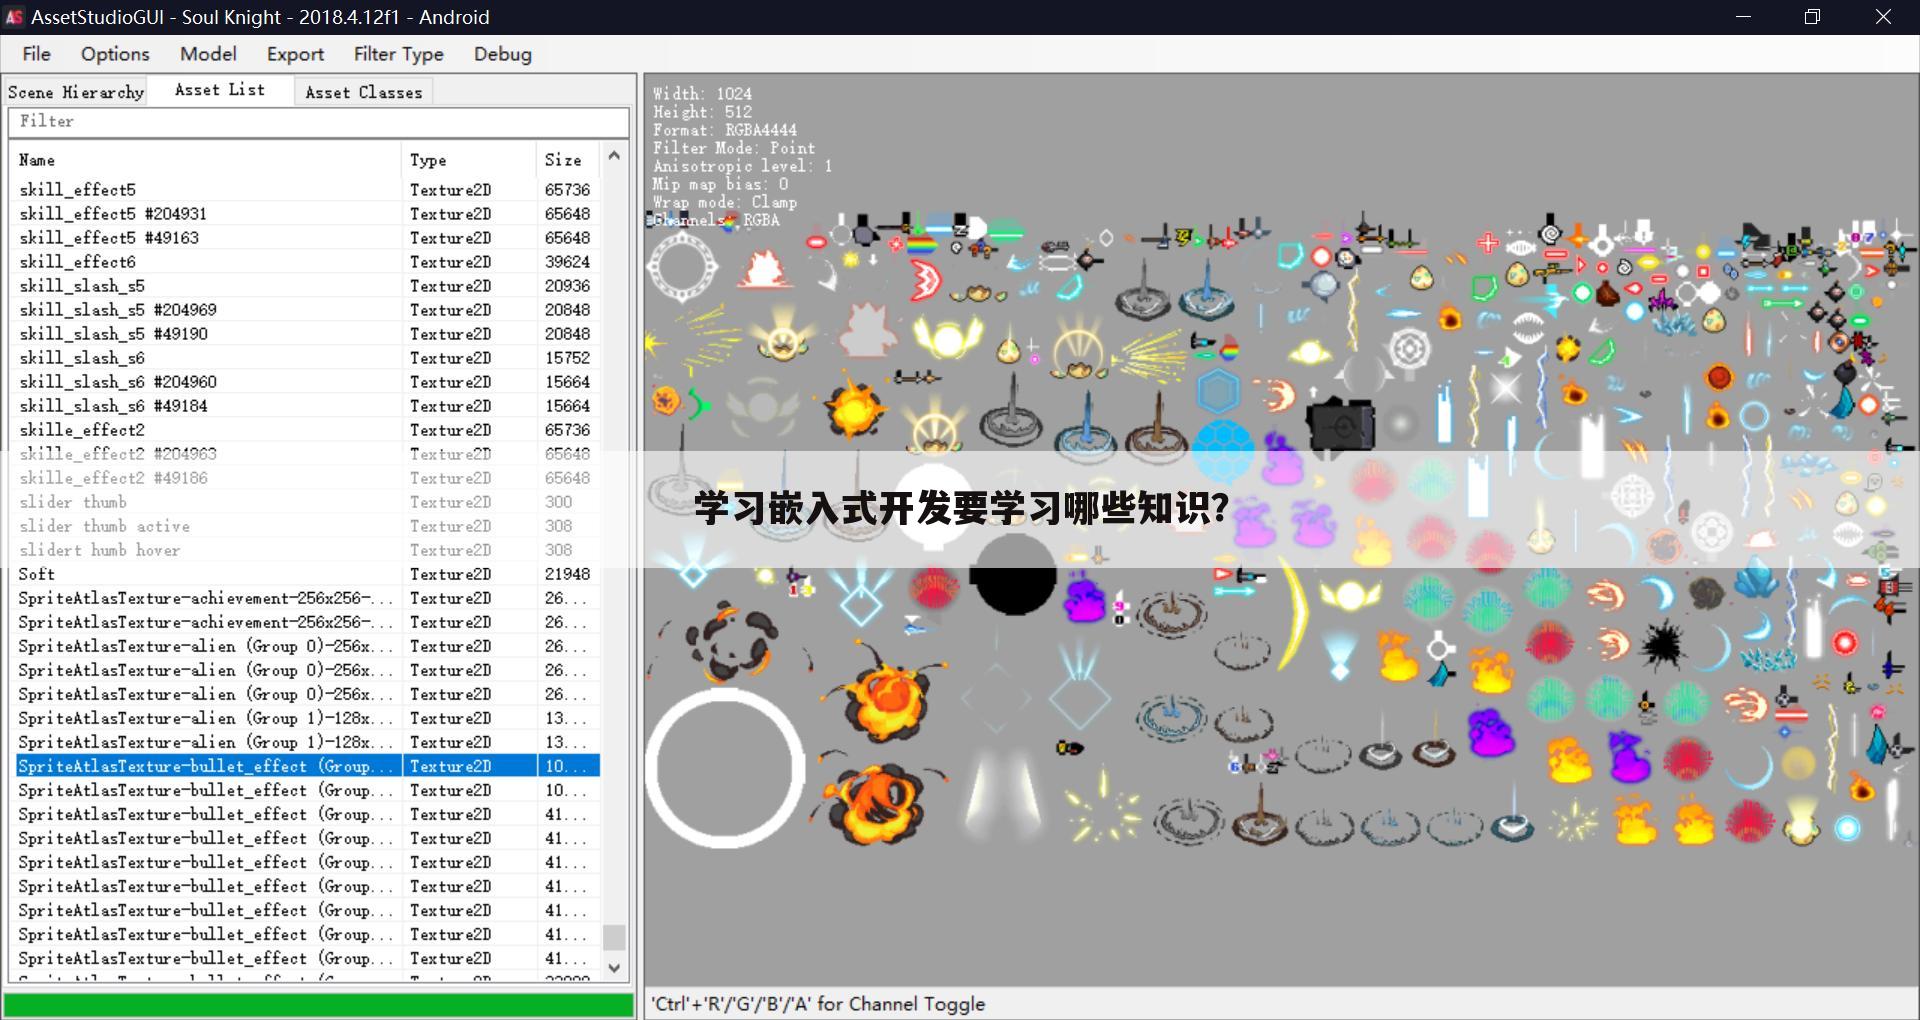Click the Type column header
1920x1020 pixels.
coord(428,160)
